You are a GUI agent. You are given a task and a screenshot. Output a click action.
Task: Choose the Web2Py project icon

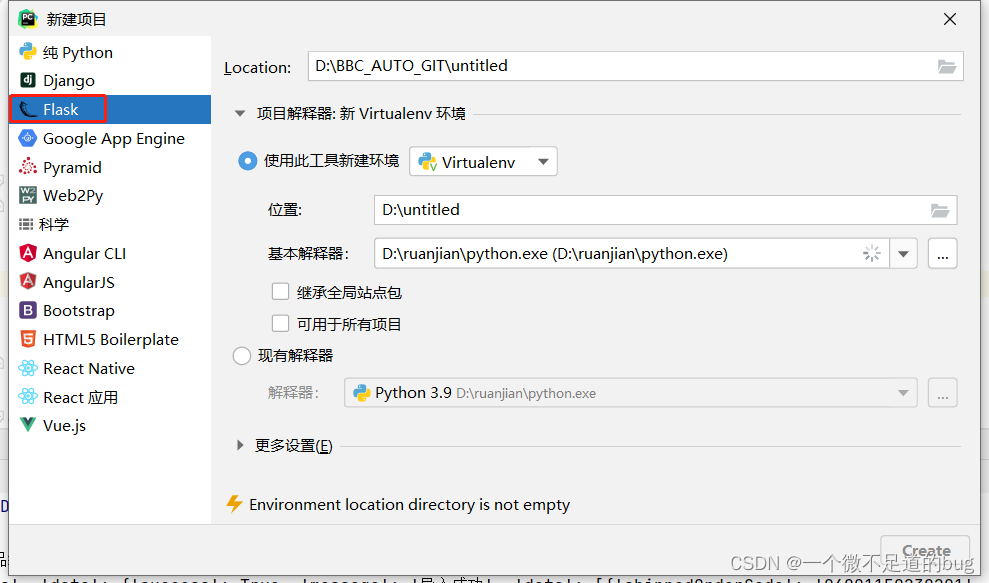point(28,196)
